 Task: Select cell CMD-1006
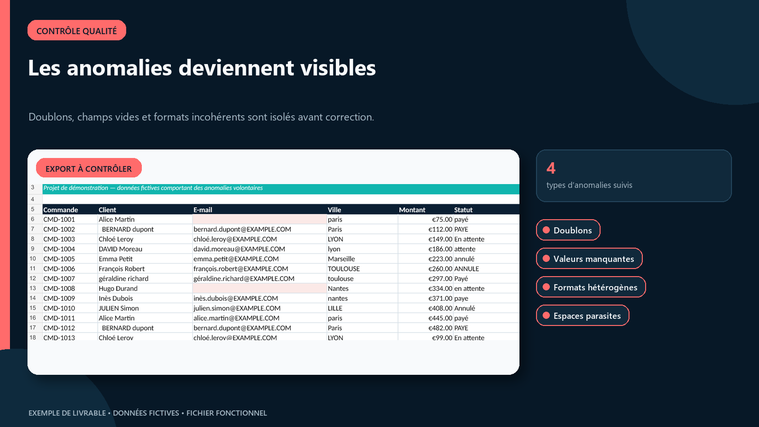click(70, 269)
